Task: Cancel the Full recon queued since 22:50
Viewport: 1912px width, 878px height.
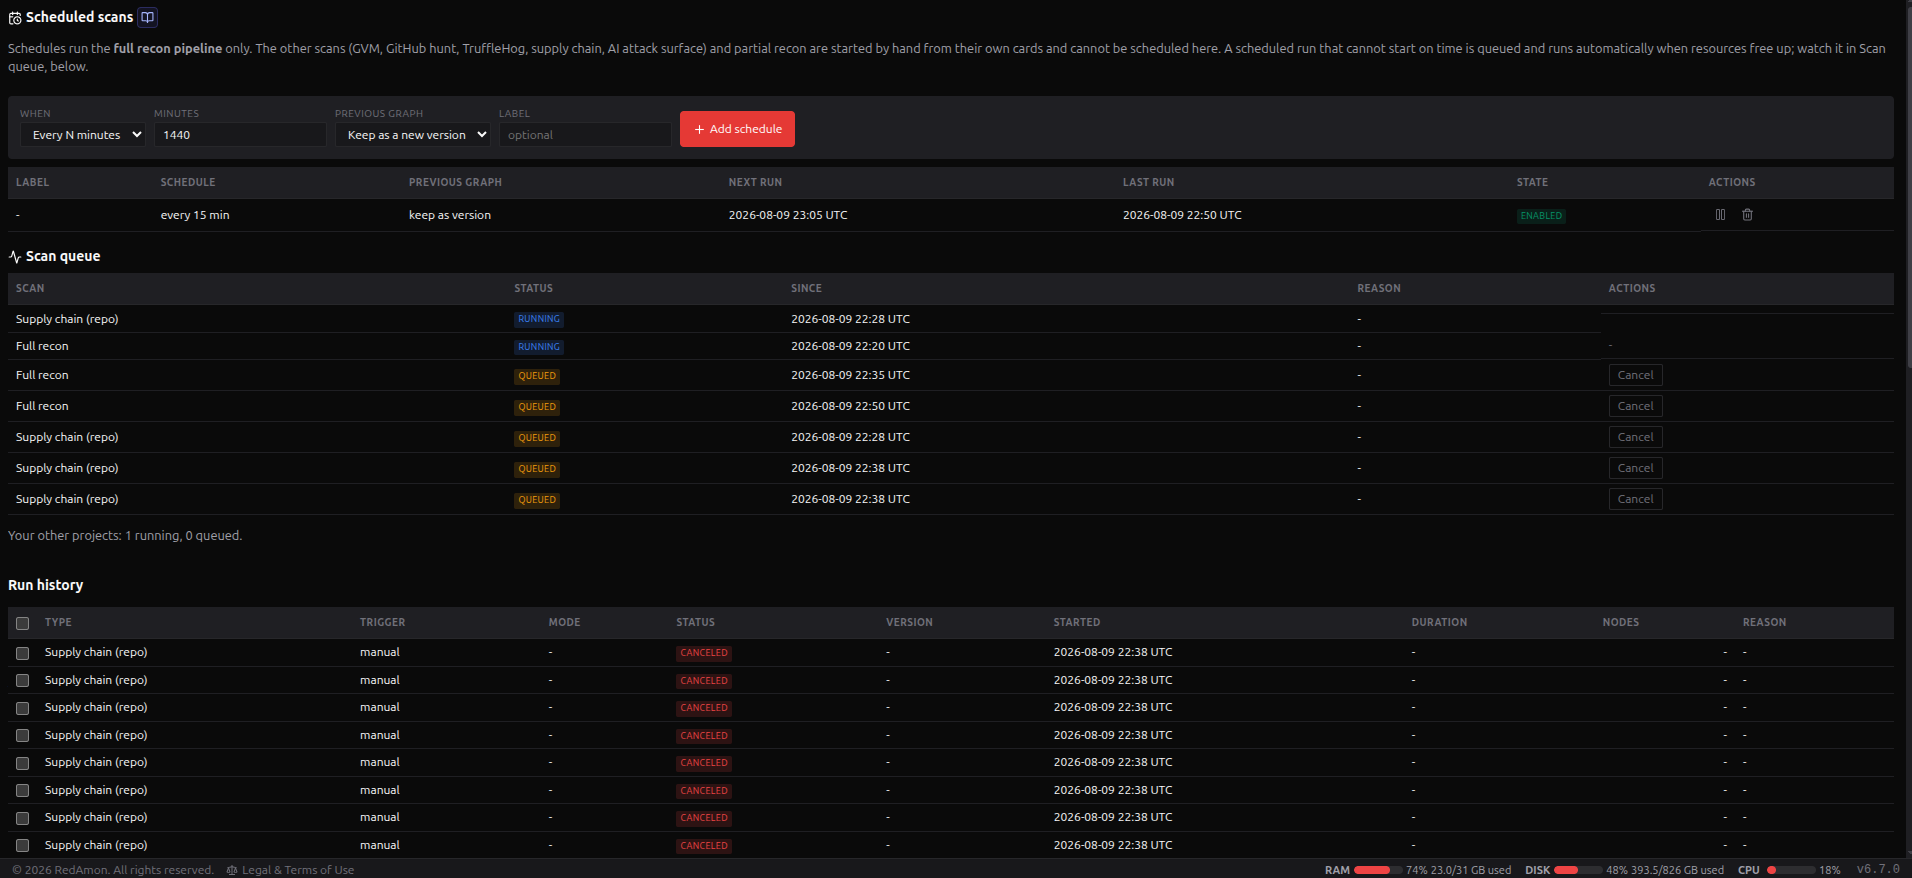Action: [1635, 406]
